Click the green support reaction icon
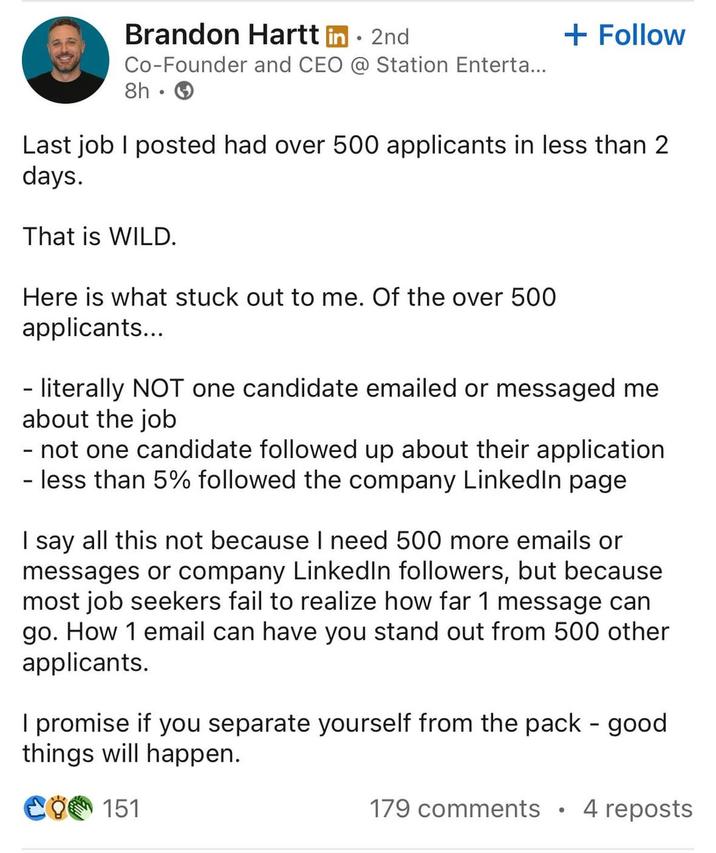Screen dimensions: 716x853 (80, 806)
